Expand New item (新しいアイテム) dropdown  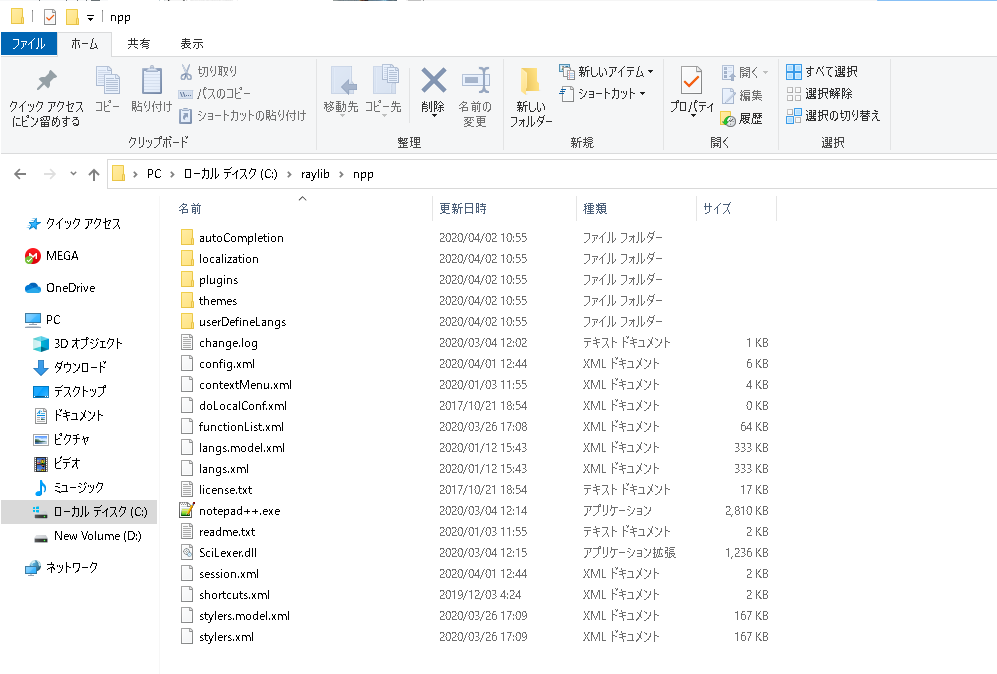(x=650, y=72)
